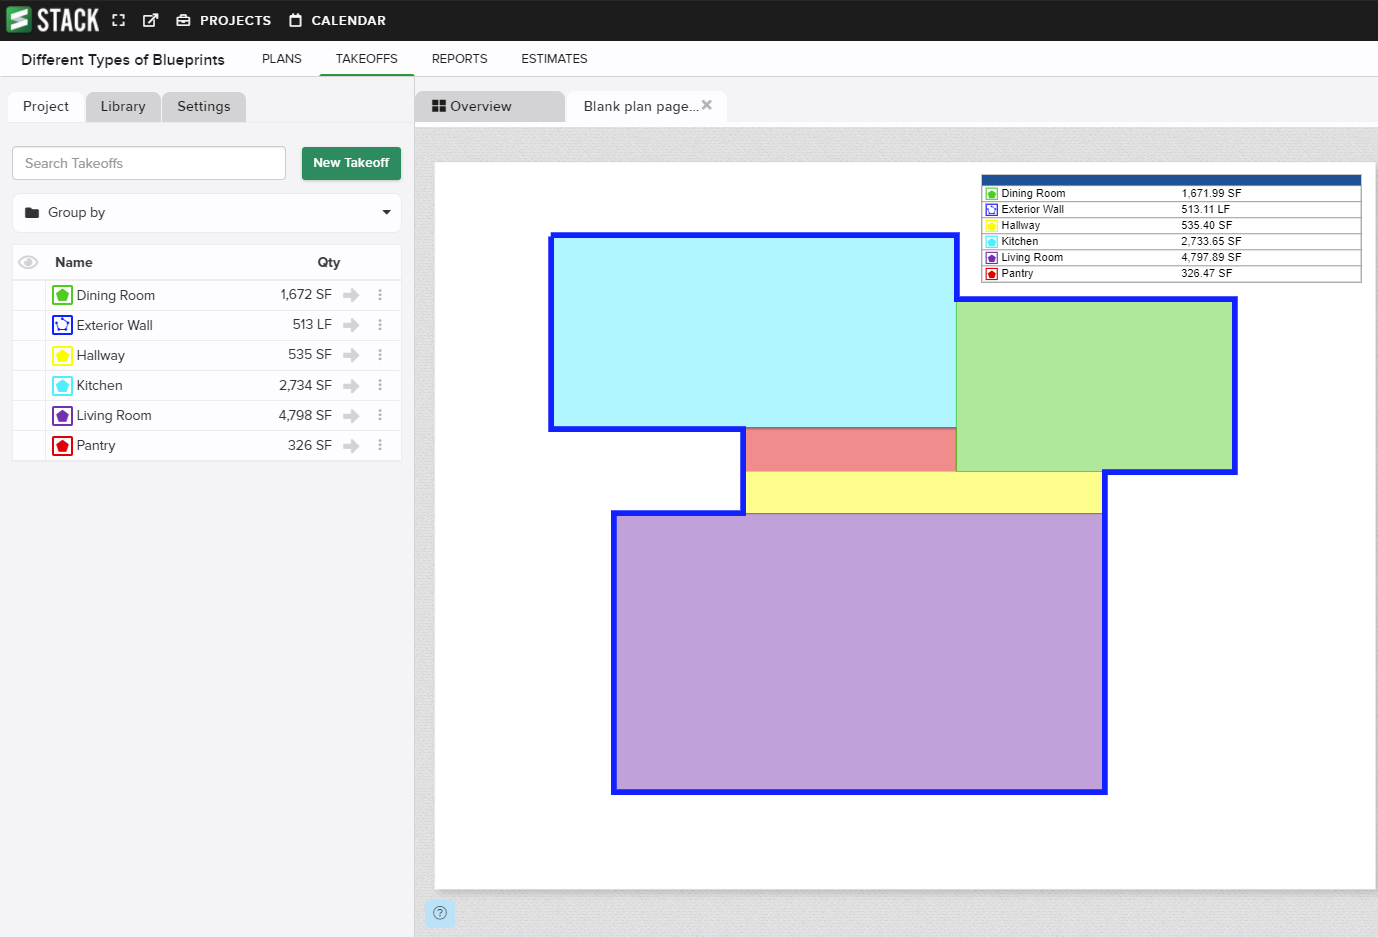Select the Hallway takeoff name

[x=101, y=355]
